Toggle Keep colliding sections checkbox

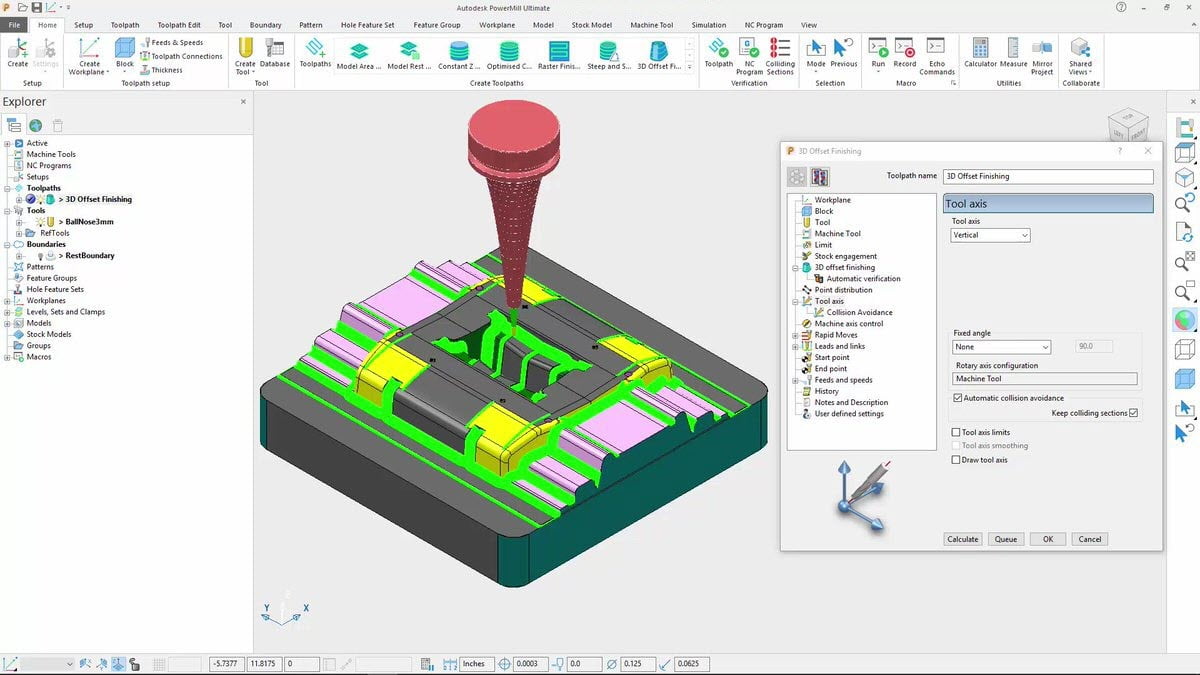1133,413
